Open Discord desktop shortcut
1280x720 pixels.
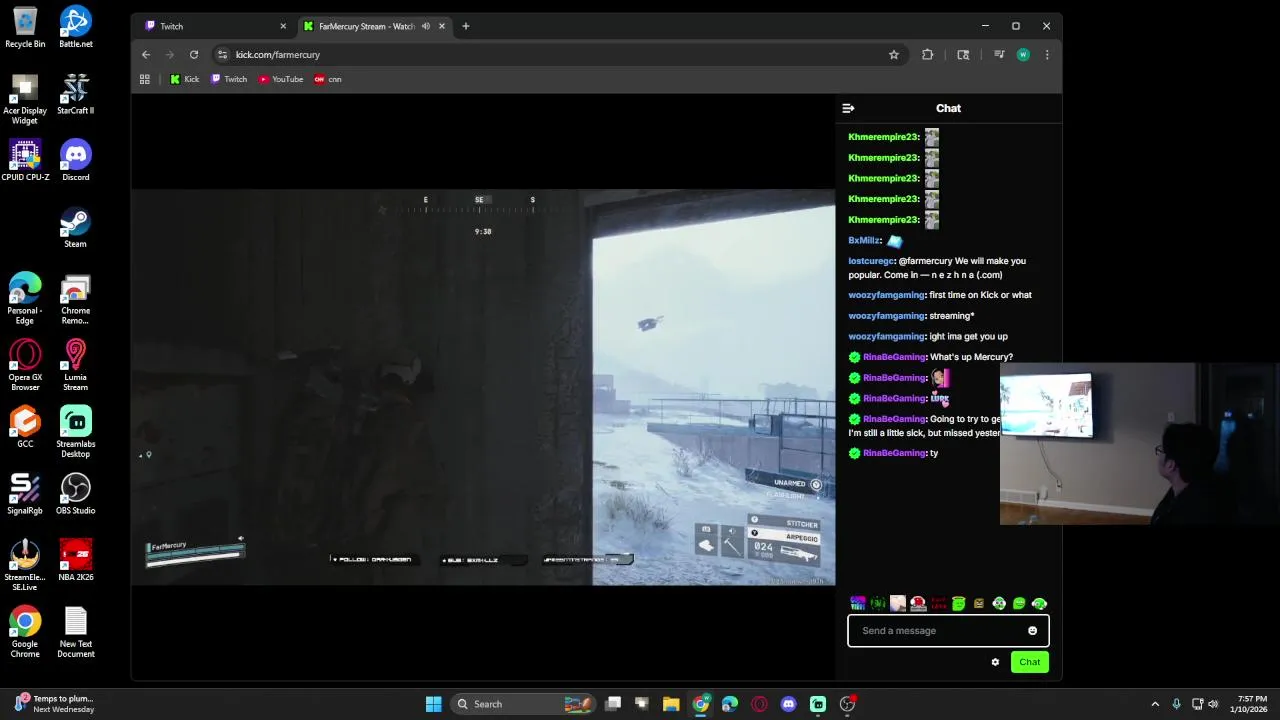pos(75,160)
